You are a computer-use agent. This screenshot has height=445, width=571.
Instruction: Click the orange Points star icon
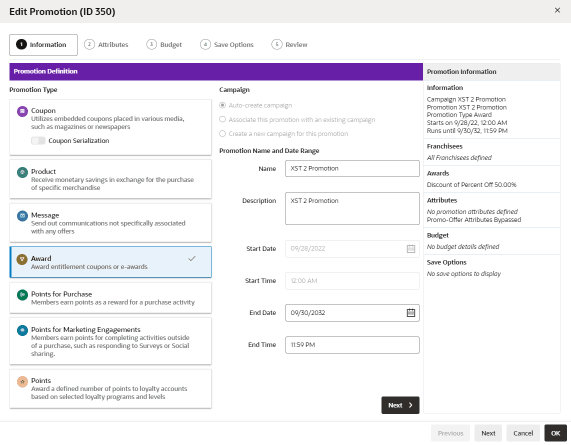(x=22, y=381)
